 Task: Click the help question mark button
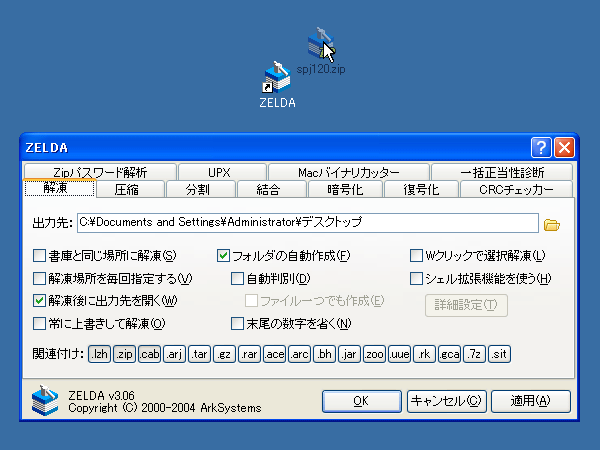541,147
